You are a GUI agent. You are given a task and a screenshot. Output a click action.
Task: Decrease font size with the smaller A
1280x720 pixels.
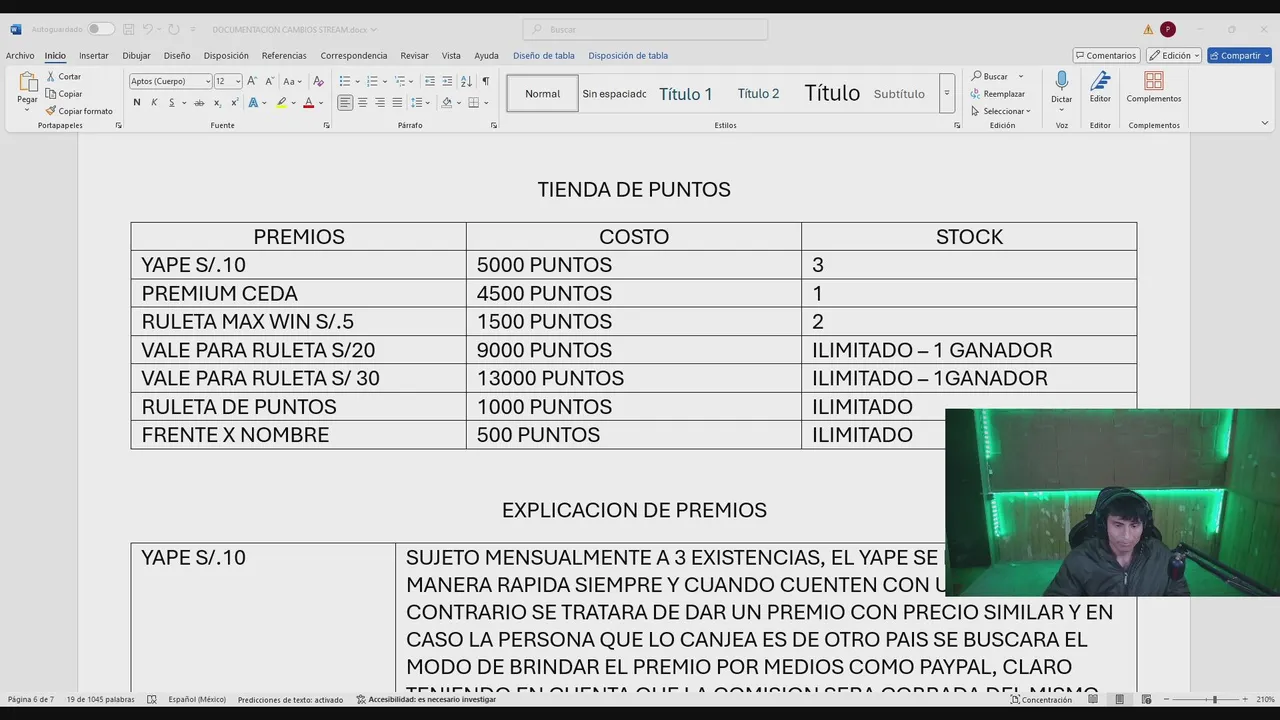269,81
